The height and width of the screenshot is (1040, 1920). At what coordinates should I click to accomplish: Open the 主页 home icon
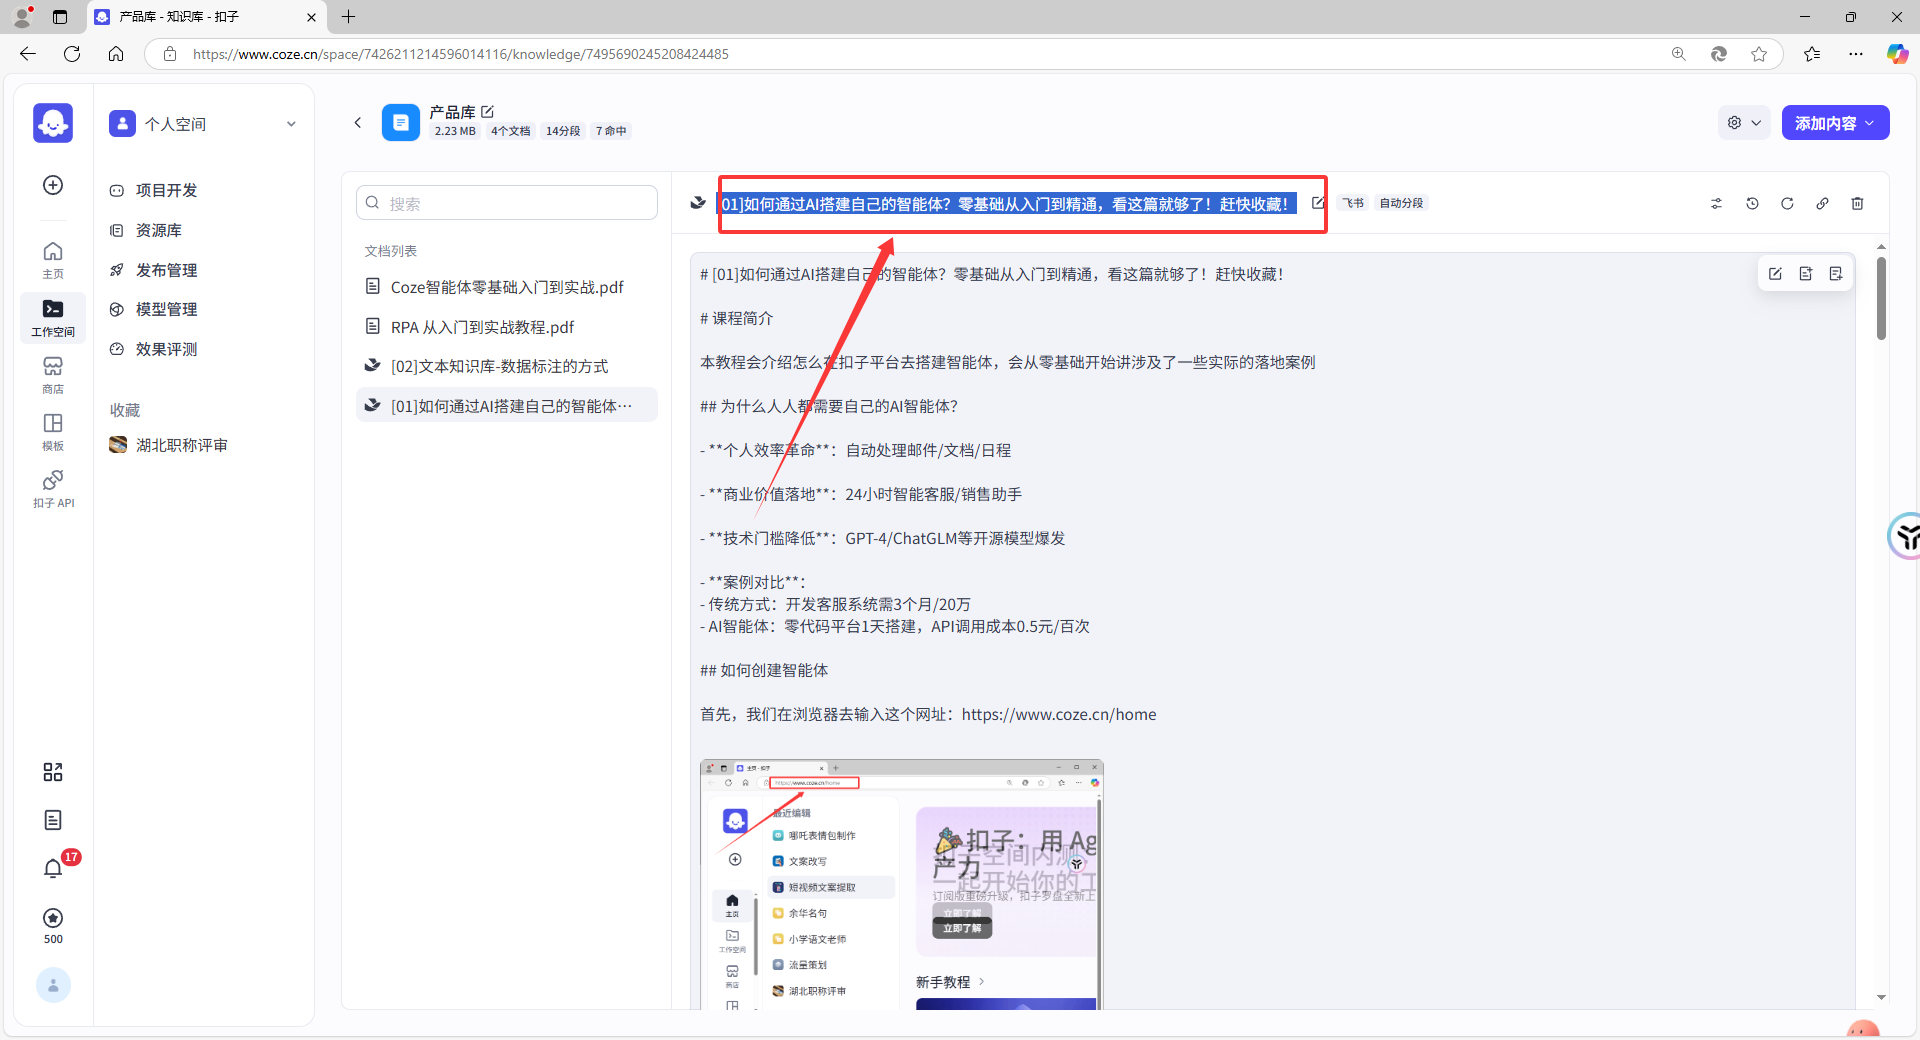53,259
